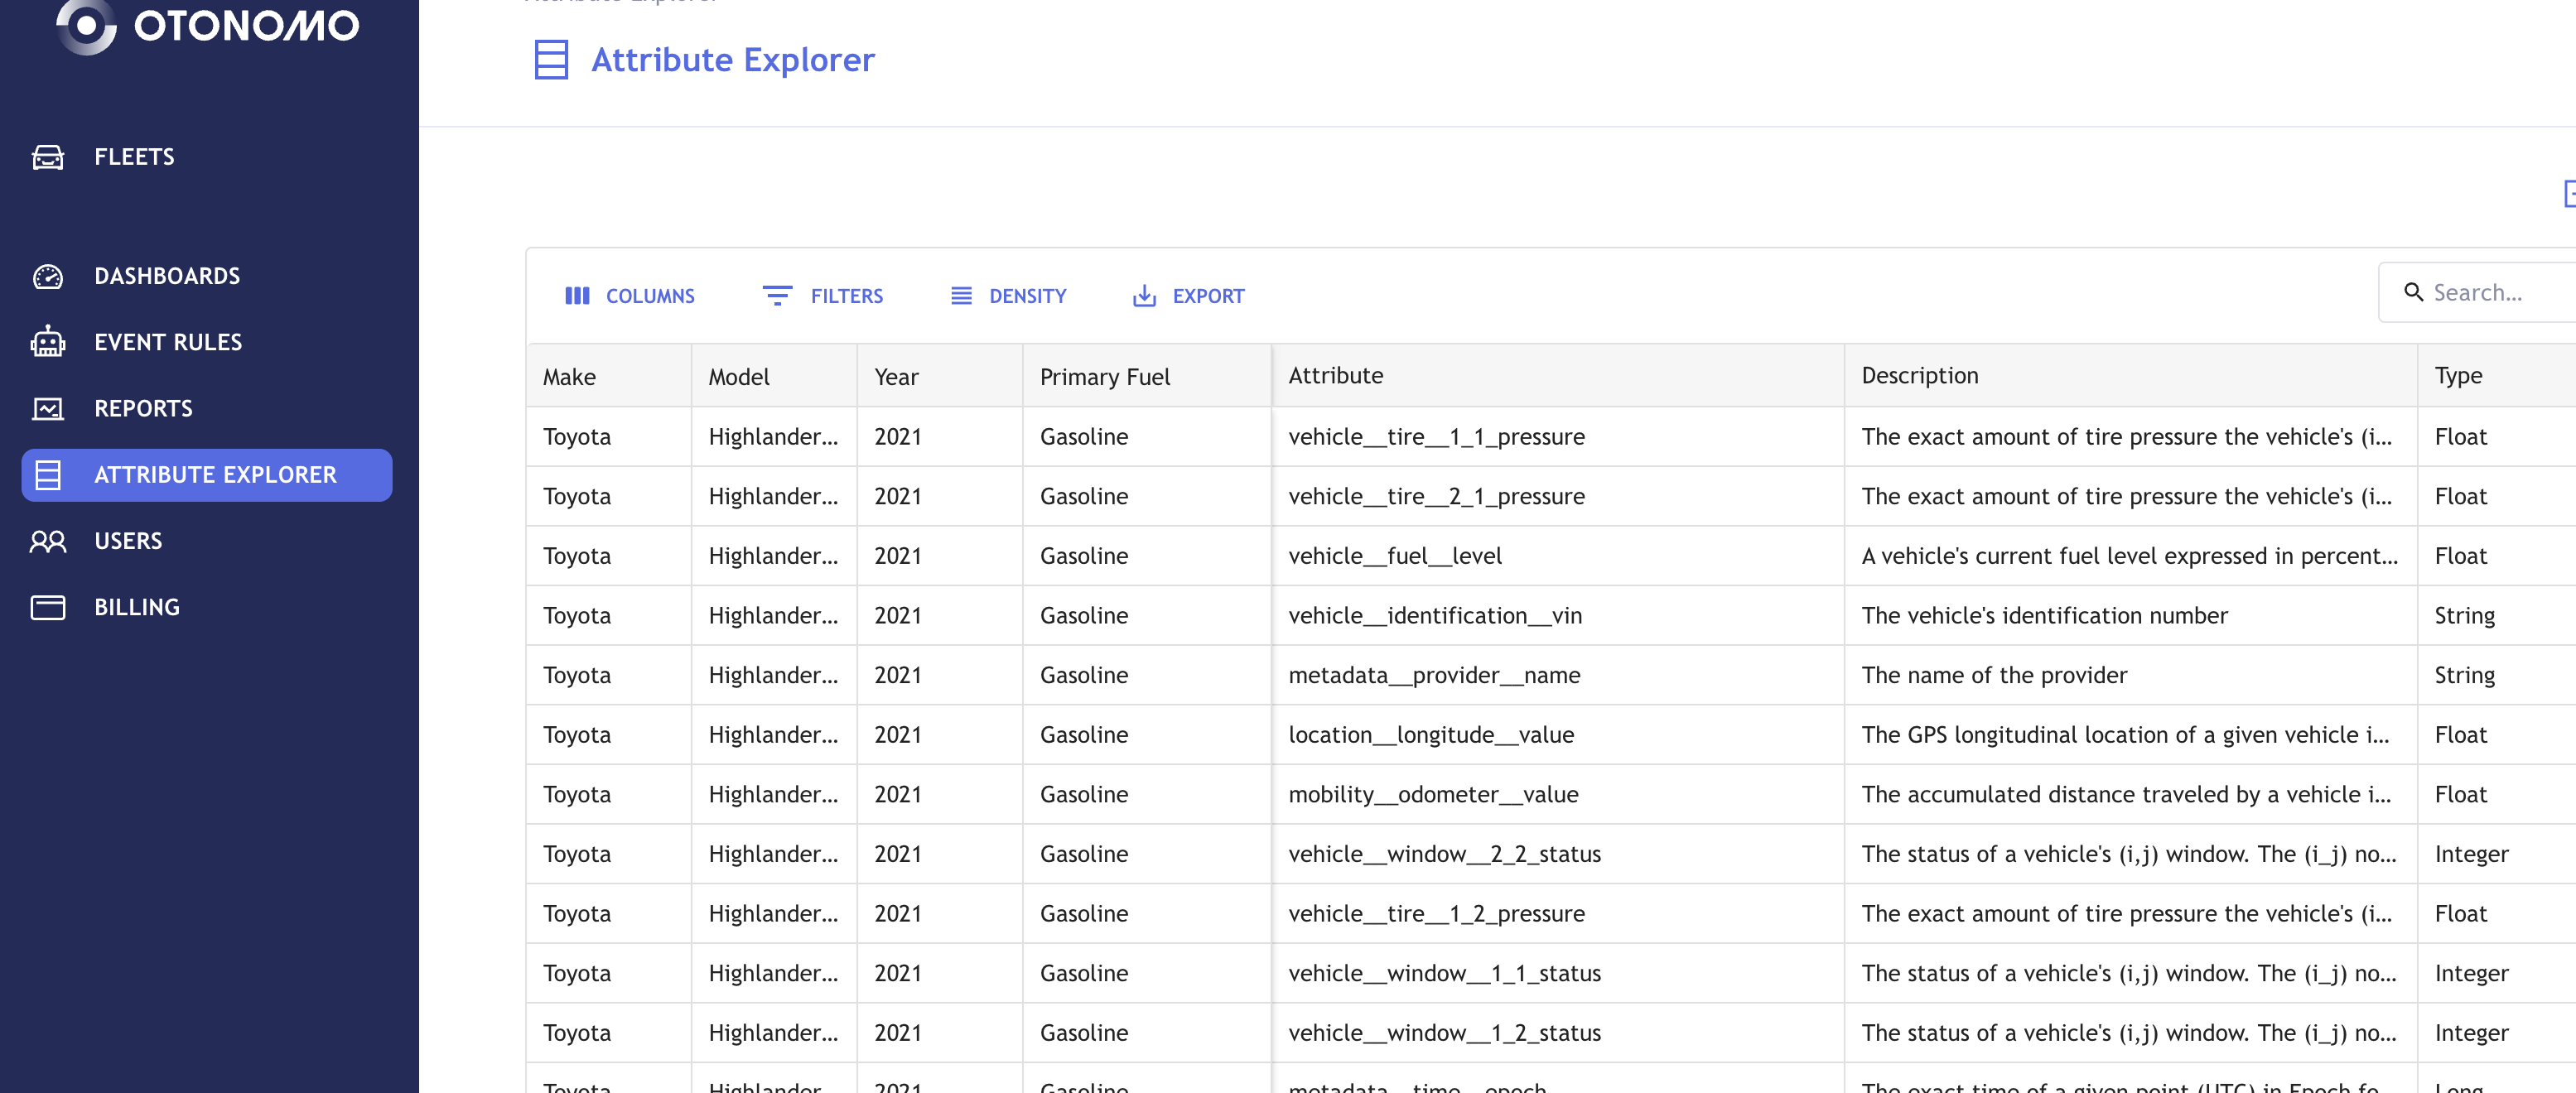Viewport: 2576px width, 1093px height.
Task: Open the Filters panel
Action: pos(823,296)
